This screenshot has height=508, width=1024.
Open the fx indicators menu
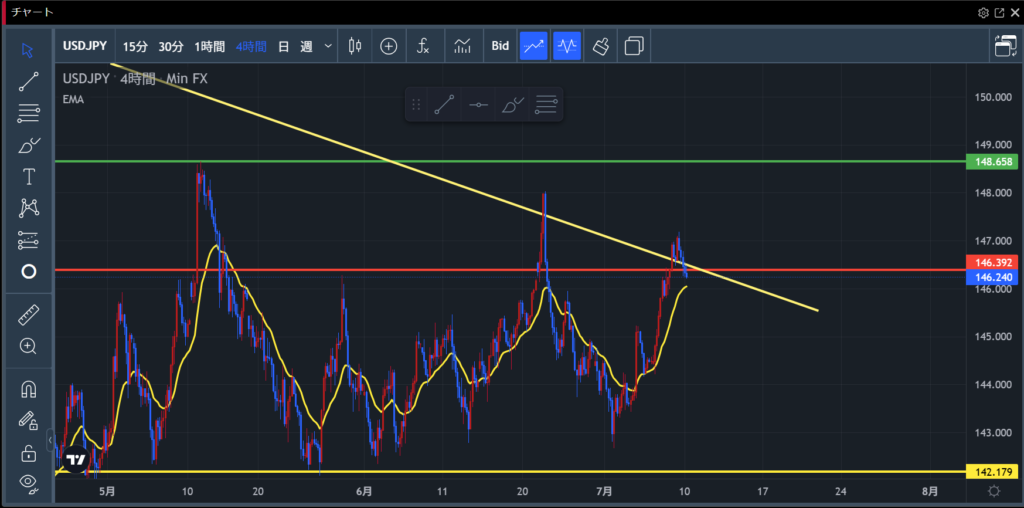point(423,46)
